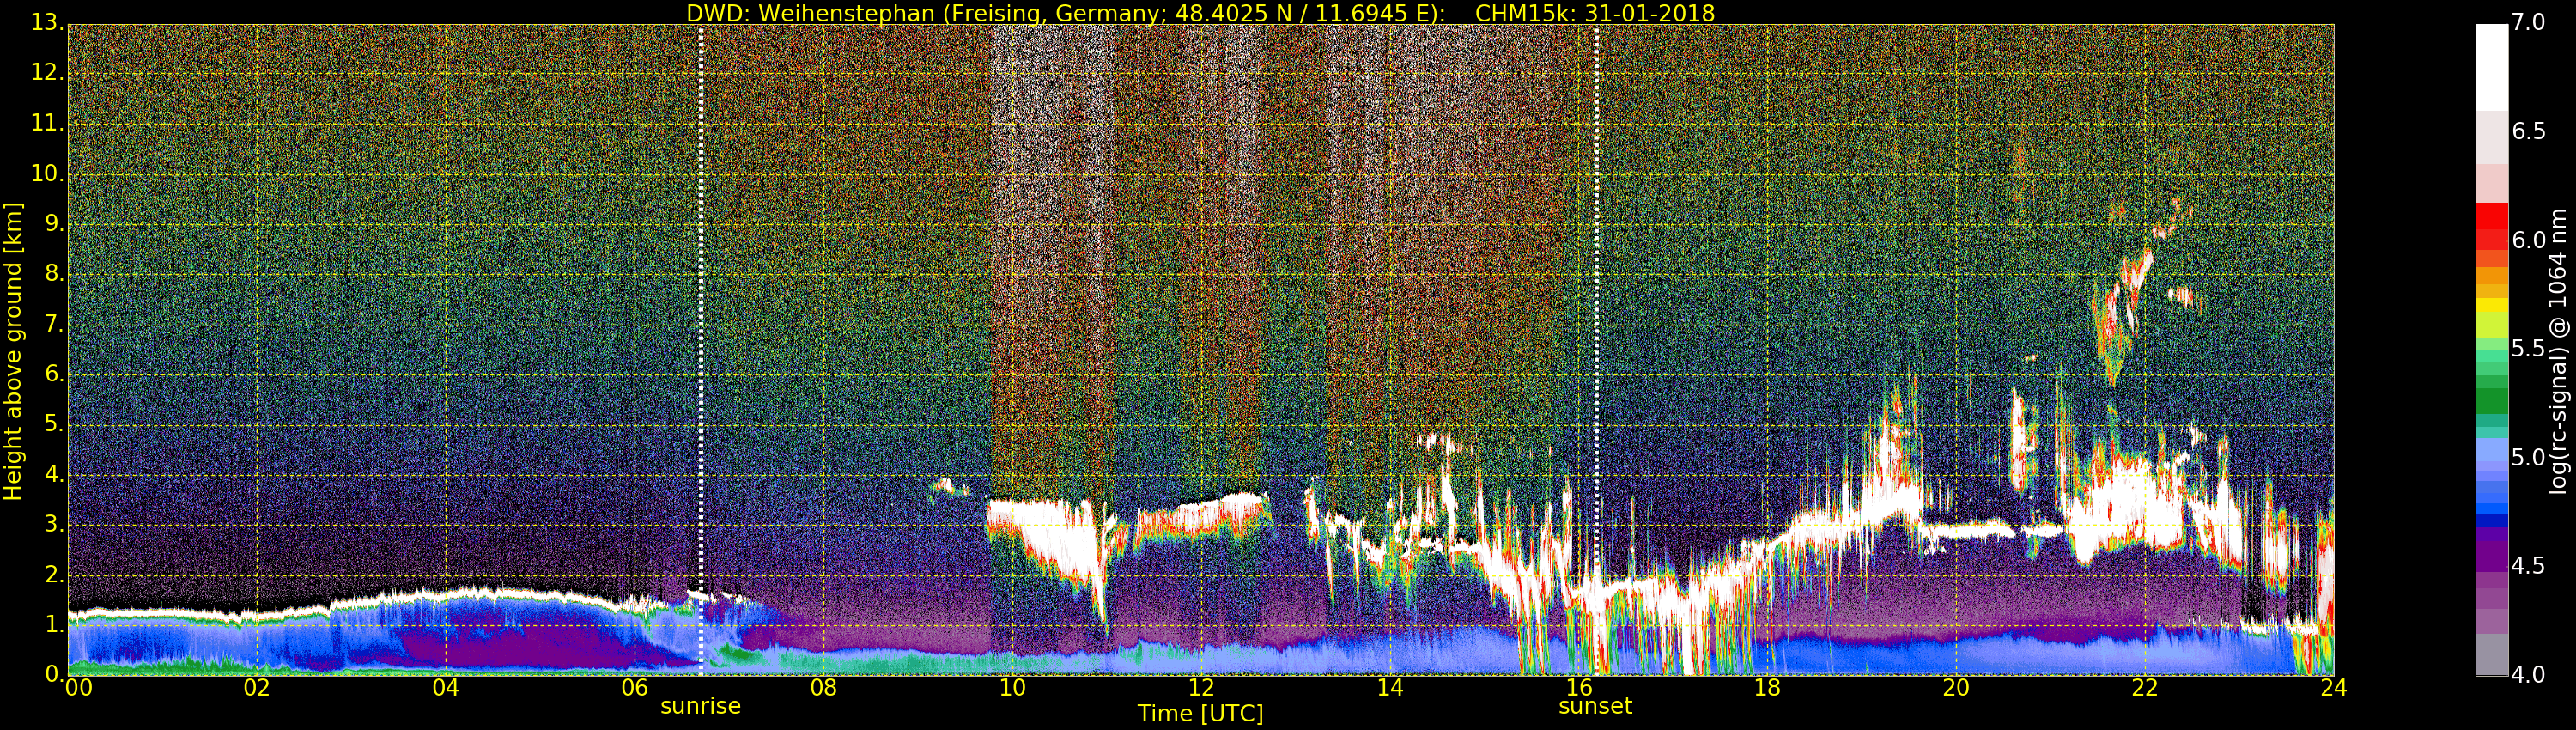Click the 'Time [UTC]' axis label
The image size is (2576, 730).
coord(1200,714)
